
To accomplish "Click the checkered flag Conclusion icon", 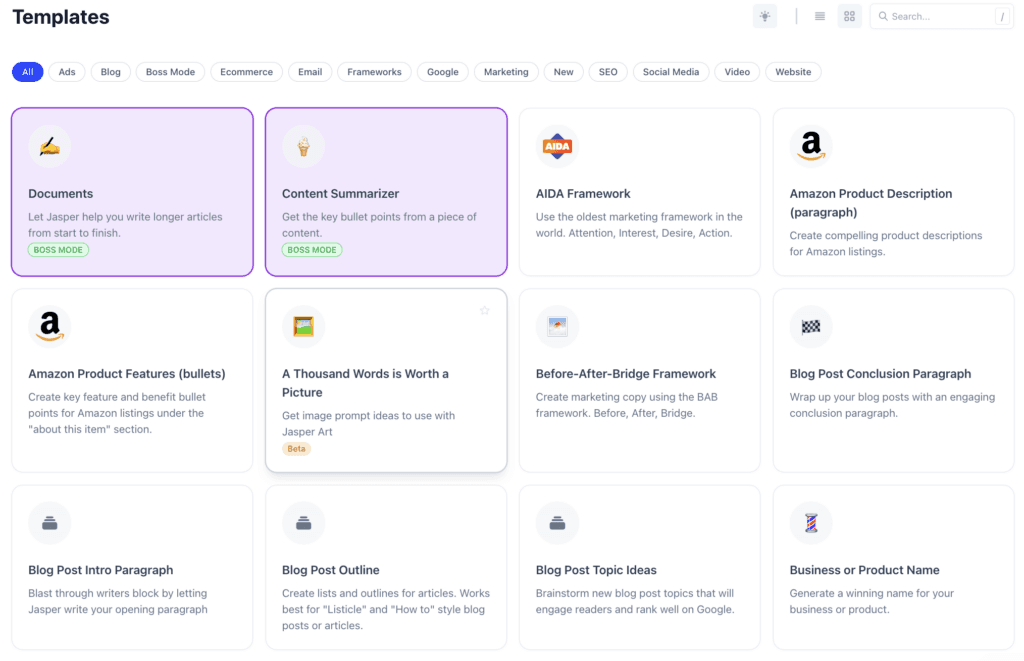I will coord(810,327).
